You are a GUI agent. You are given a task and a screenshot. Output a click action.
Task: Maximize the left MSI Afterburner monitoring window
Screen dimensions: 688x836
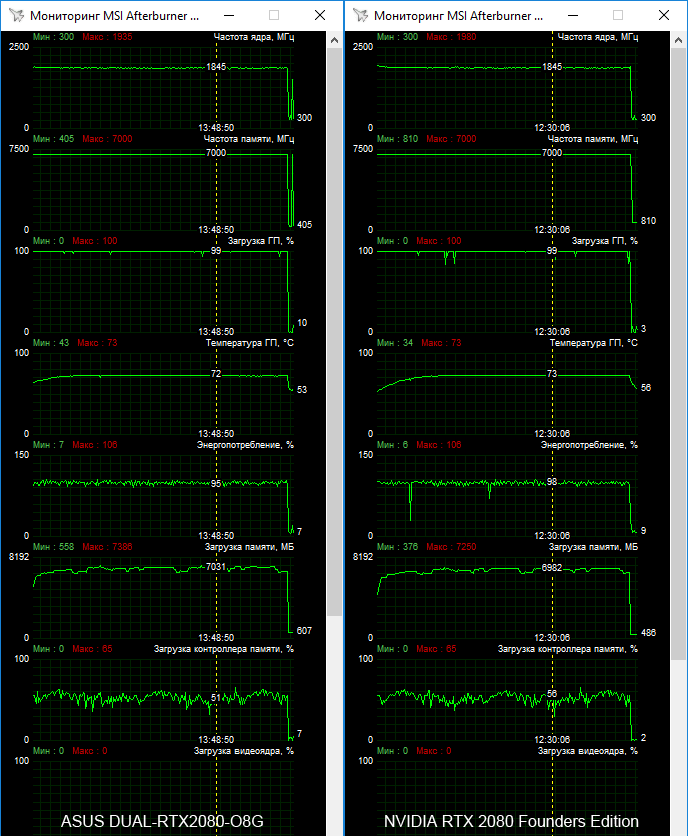pos(274,15)
